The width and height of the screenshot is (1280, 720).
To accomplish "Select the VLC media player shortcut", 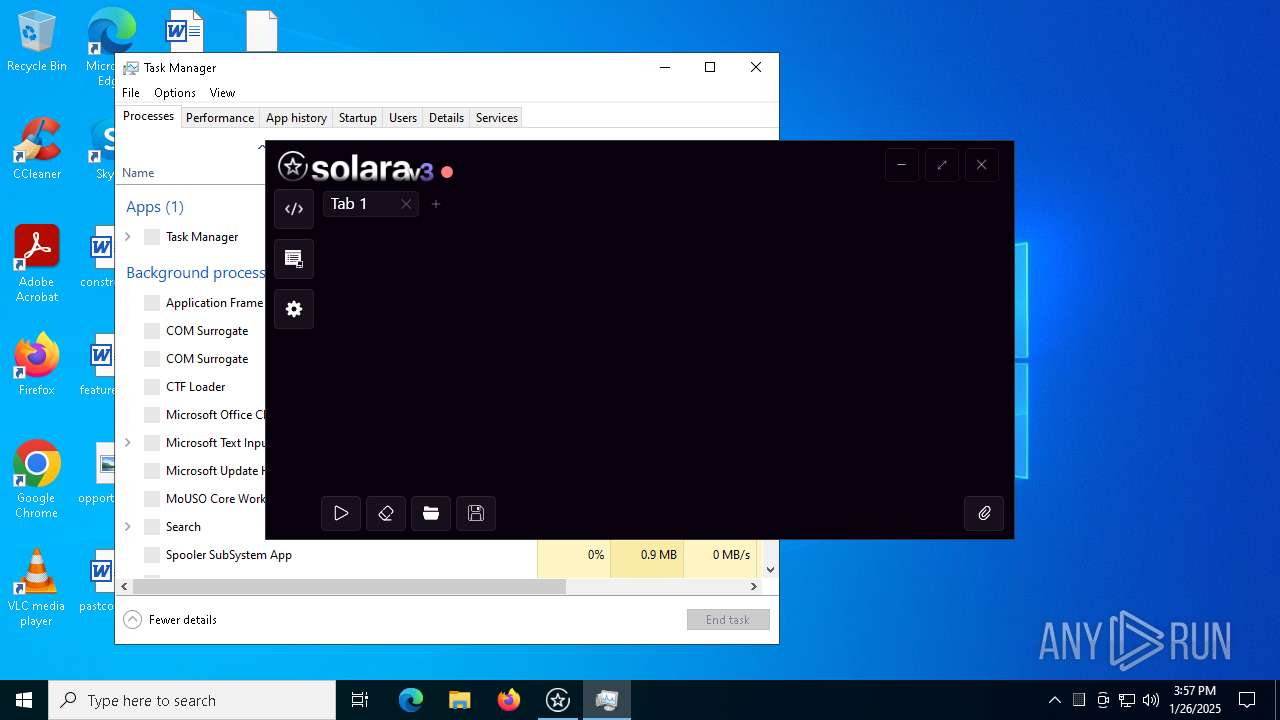I will 37,588.
